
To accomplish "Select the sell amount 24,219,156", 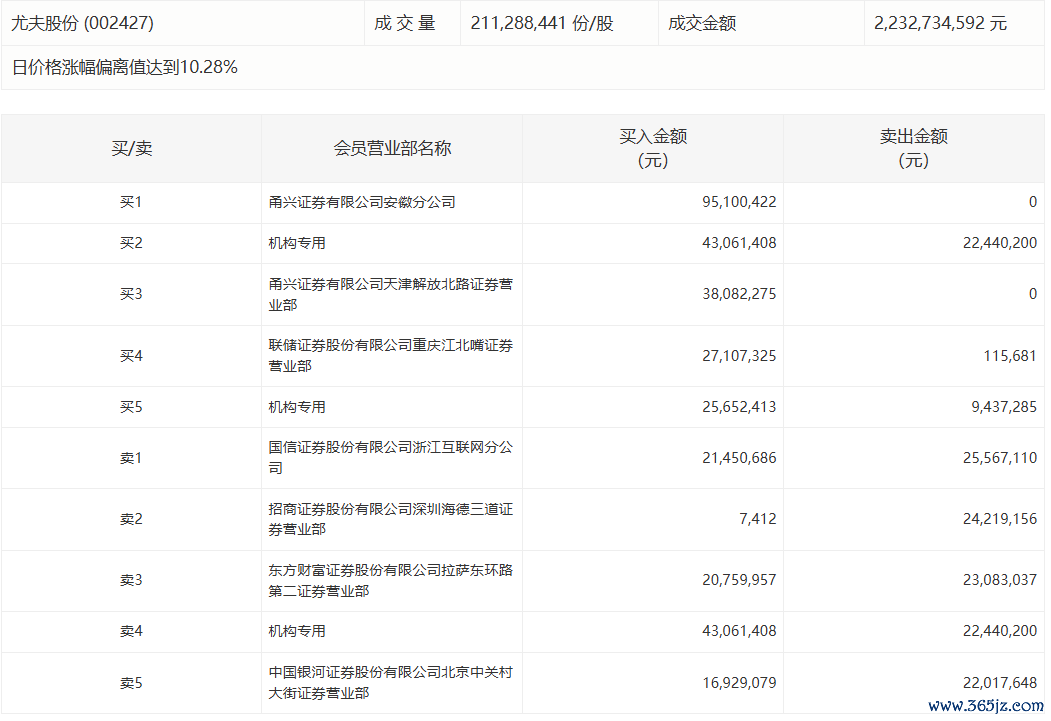I will [996, 519].
